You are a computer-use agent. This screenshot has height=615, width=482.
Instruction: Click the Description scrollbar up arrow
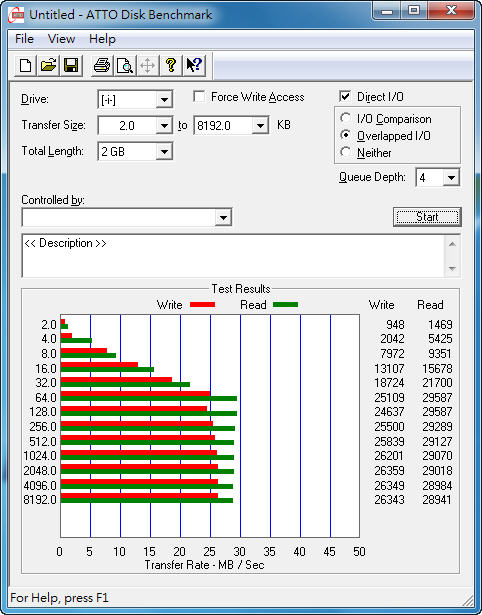tap(452, 244)
